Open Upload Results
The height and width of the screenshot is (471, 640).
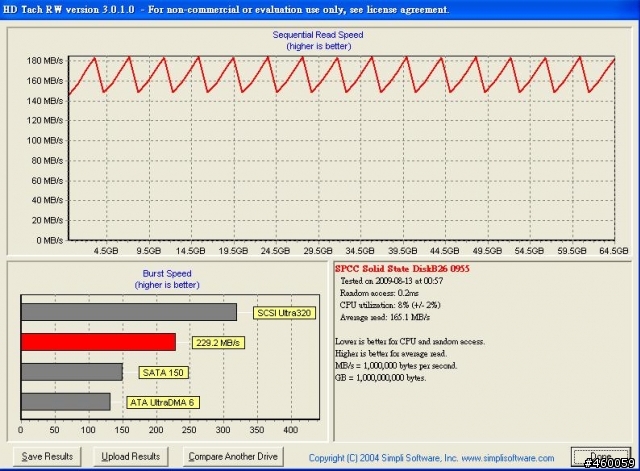131,456
